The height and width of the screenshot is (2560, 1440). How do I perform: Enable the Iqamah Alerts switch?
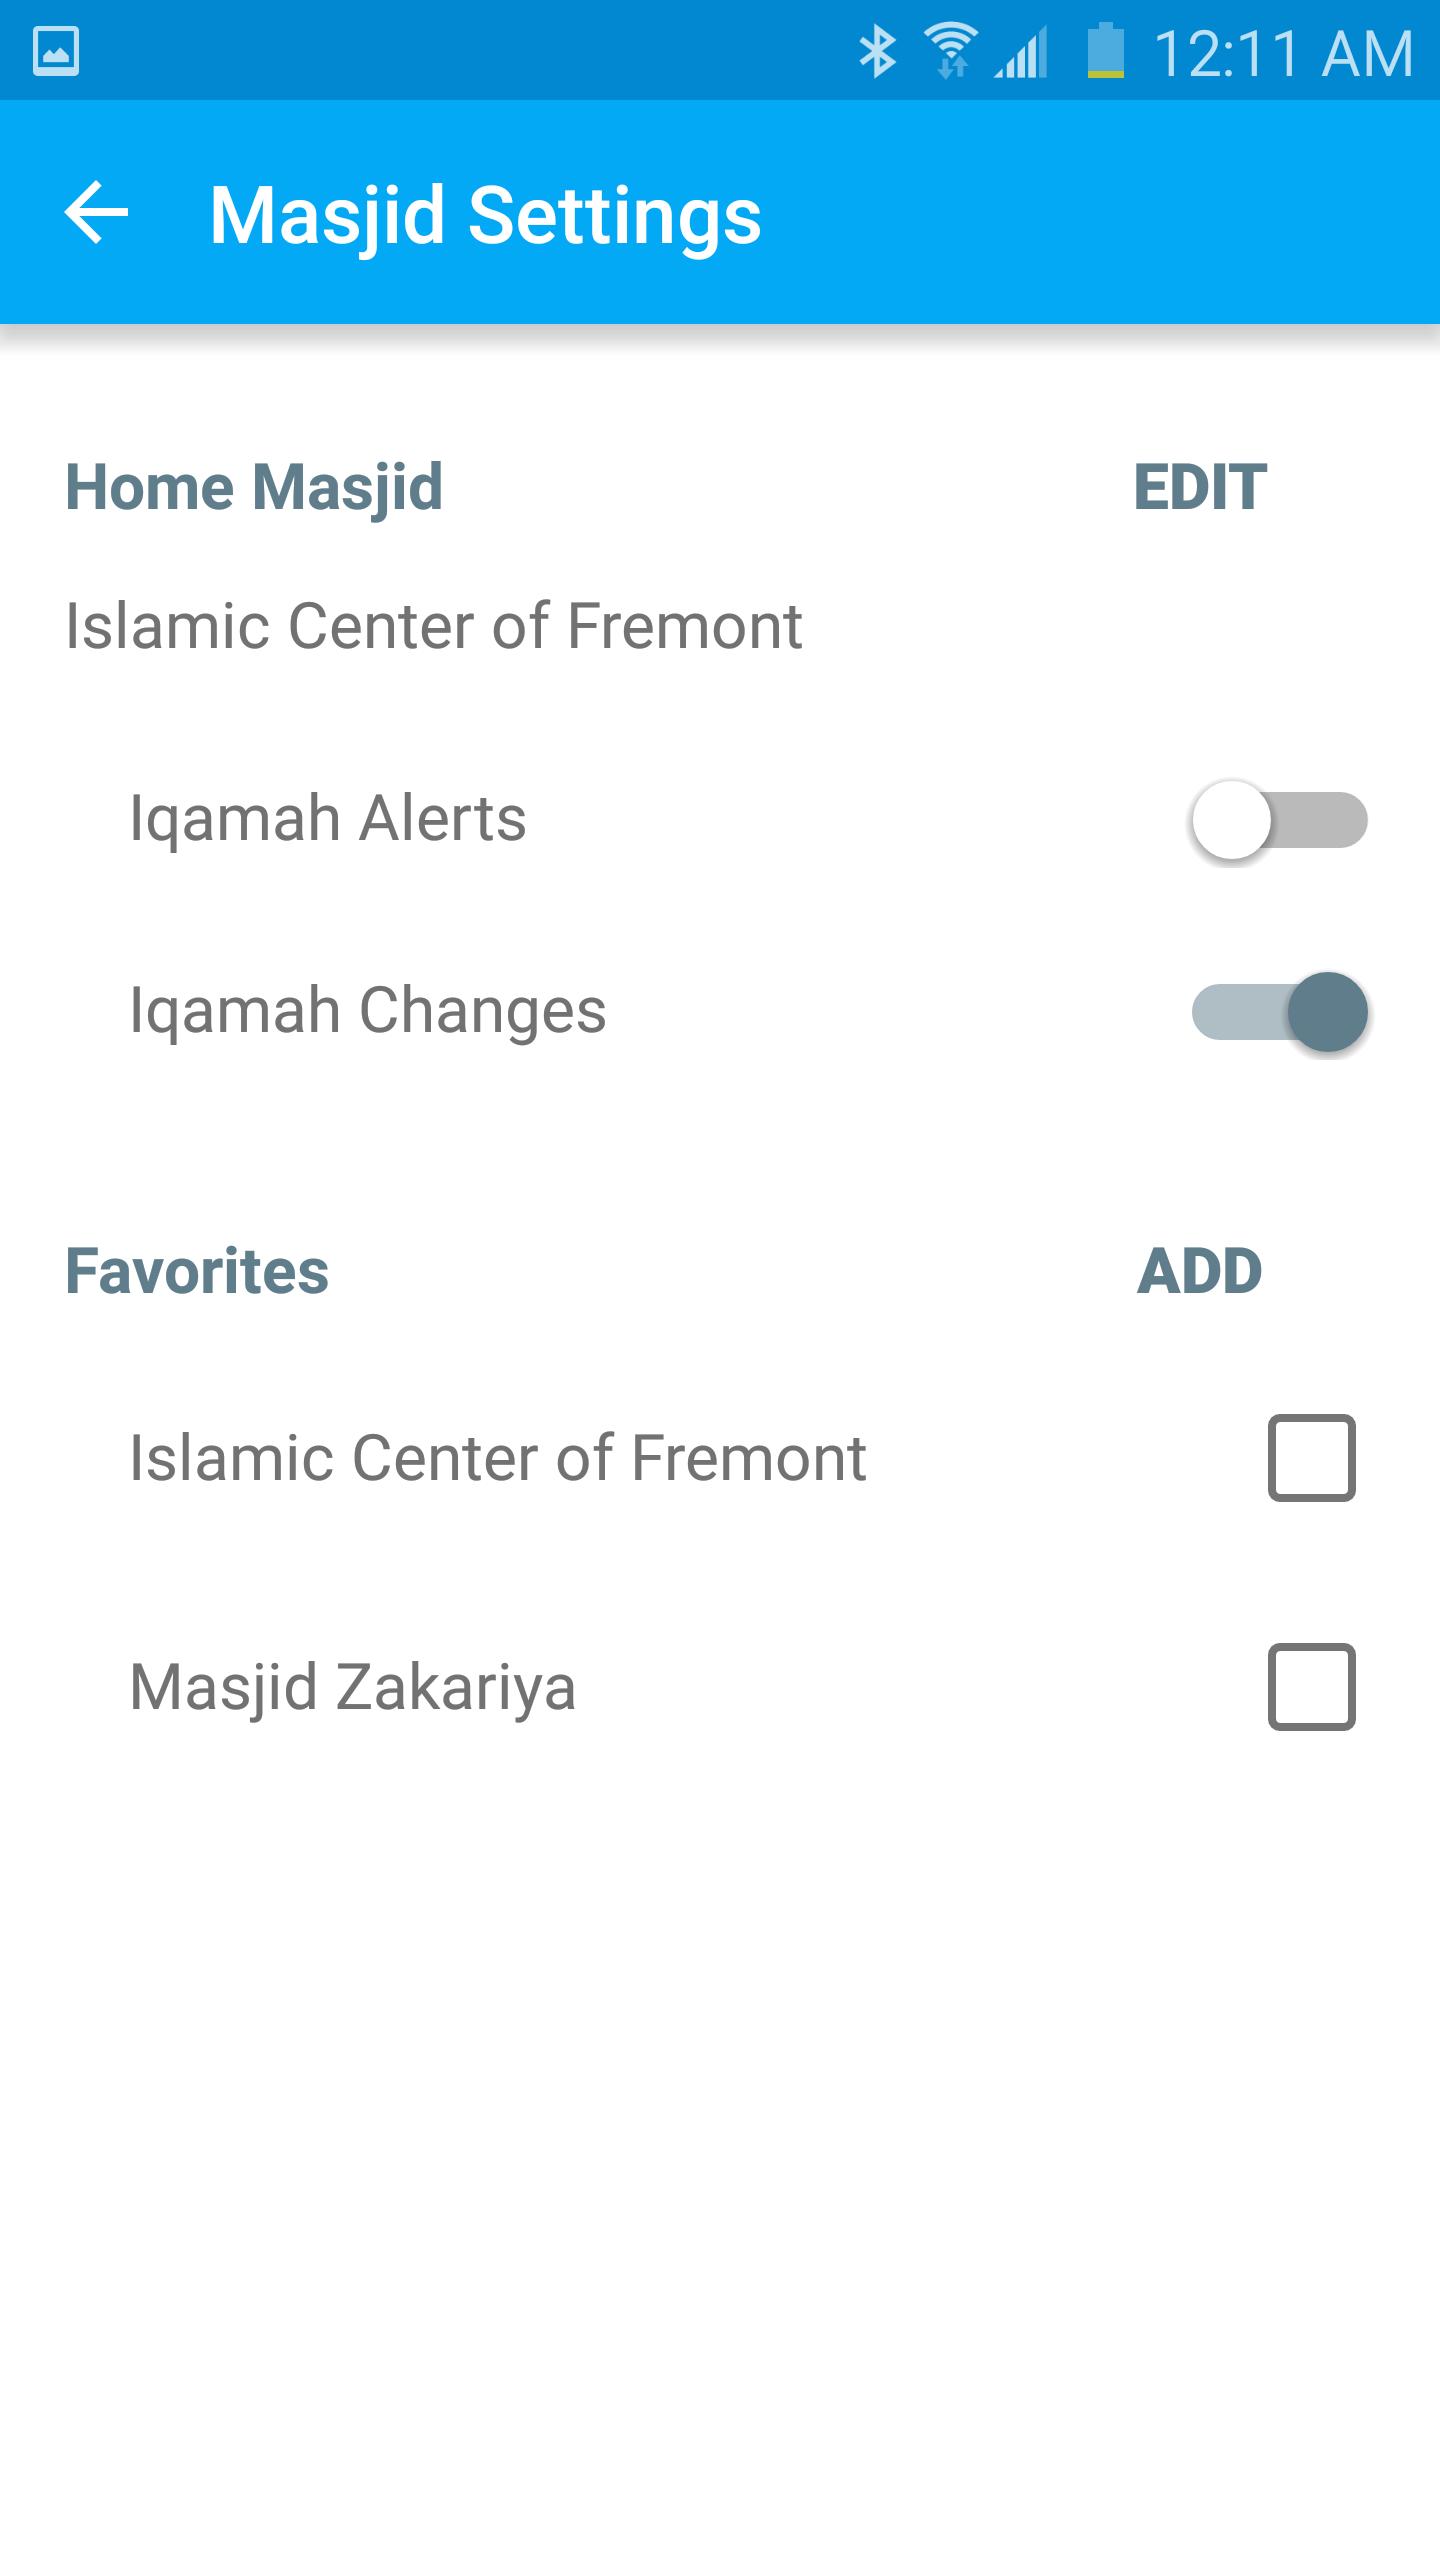coord(1279,820)
